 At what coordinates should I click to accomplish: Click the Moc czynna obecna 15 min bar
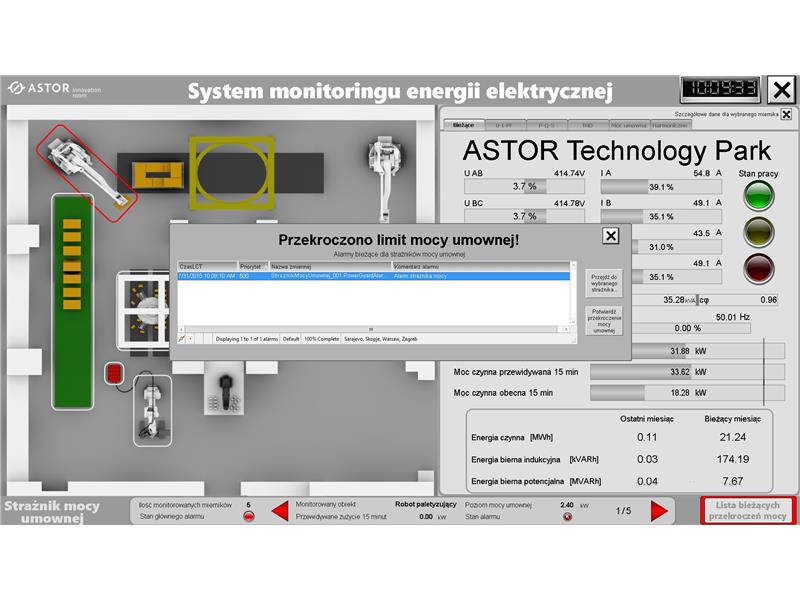(x=687, y=393)
